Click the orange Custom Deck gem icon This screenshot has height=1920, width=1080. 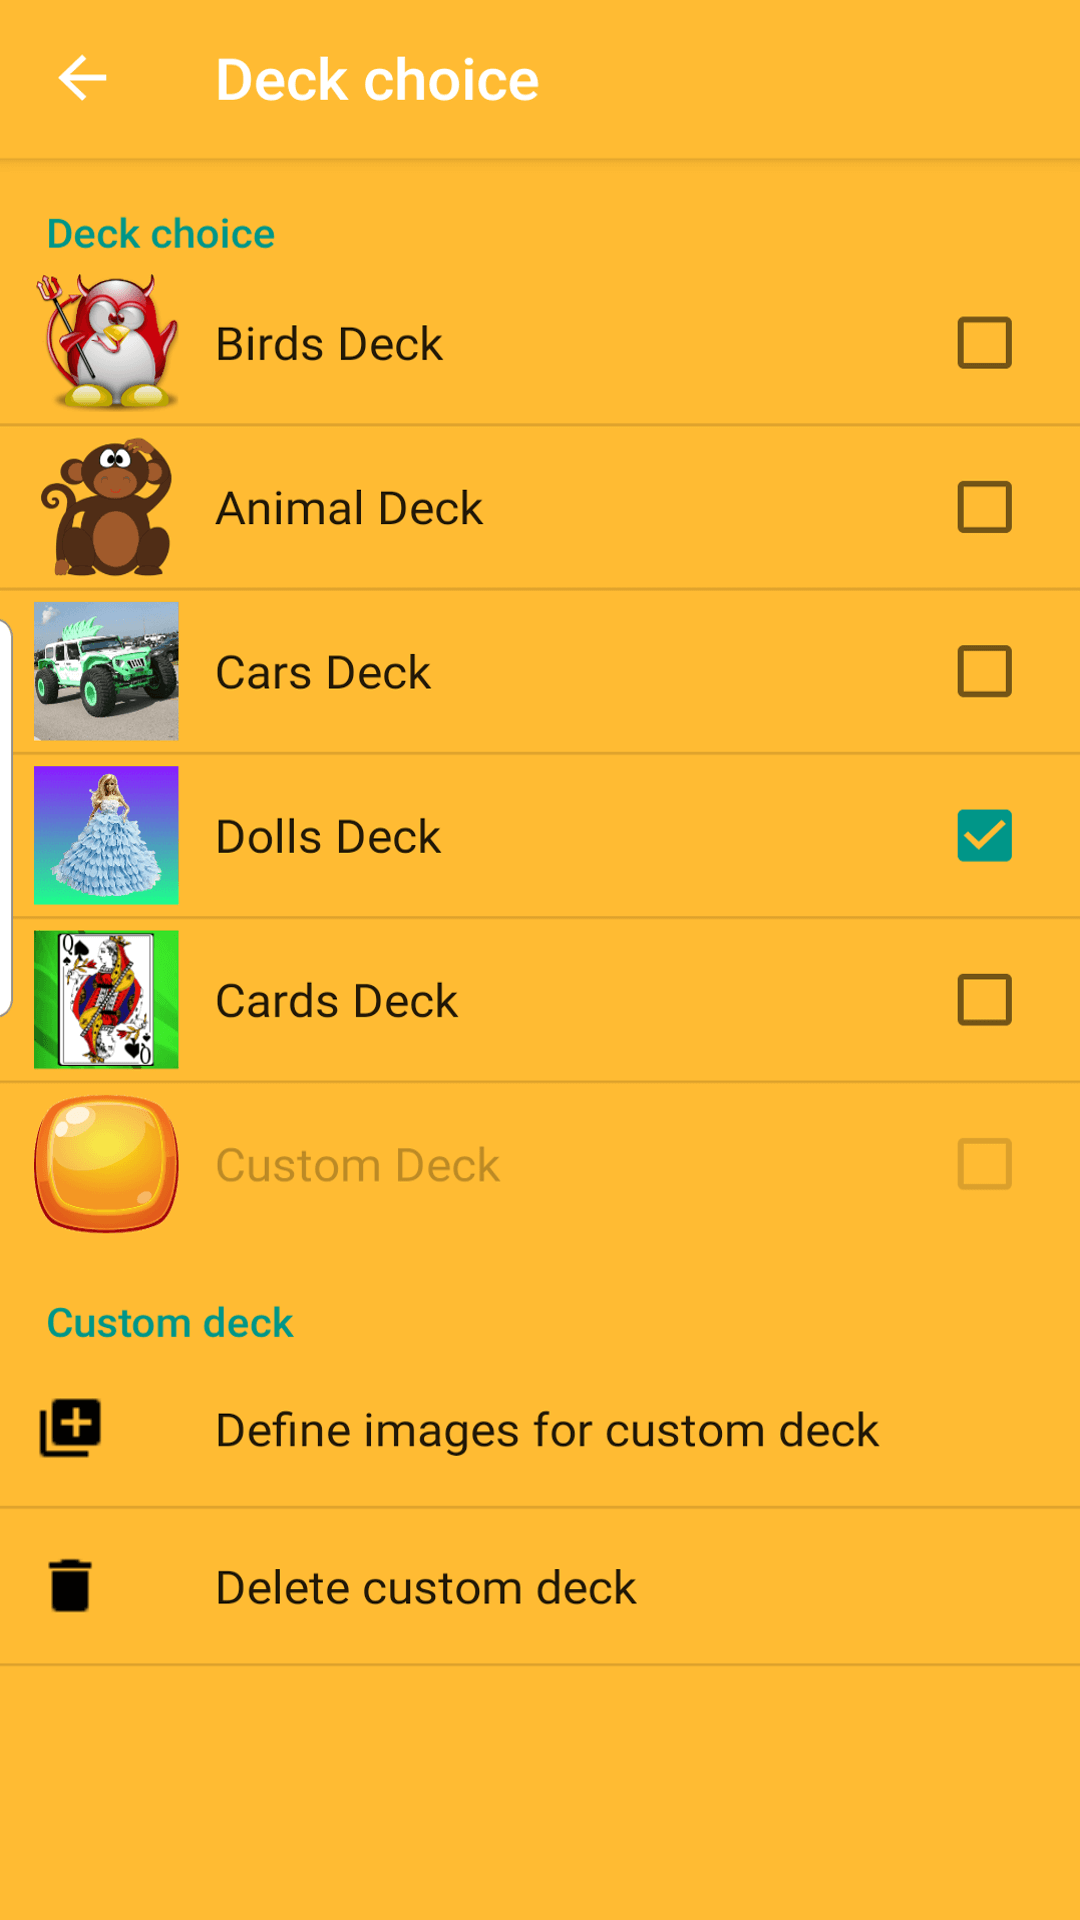(106, 1164)
